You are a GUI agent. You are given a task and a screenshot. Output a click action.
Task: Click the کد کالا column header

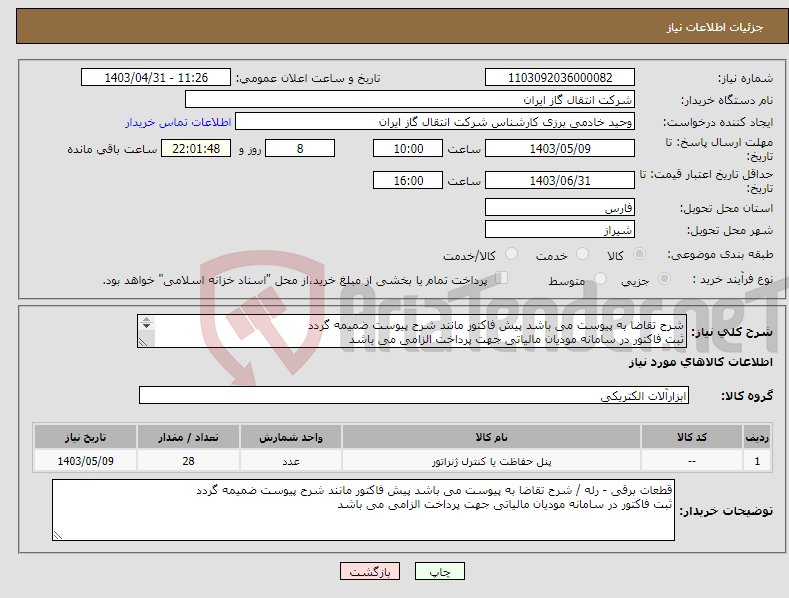tap(692, 437)
